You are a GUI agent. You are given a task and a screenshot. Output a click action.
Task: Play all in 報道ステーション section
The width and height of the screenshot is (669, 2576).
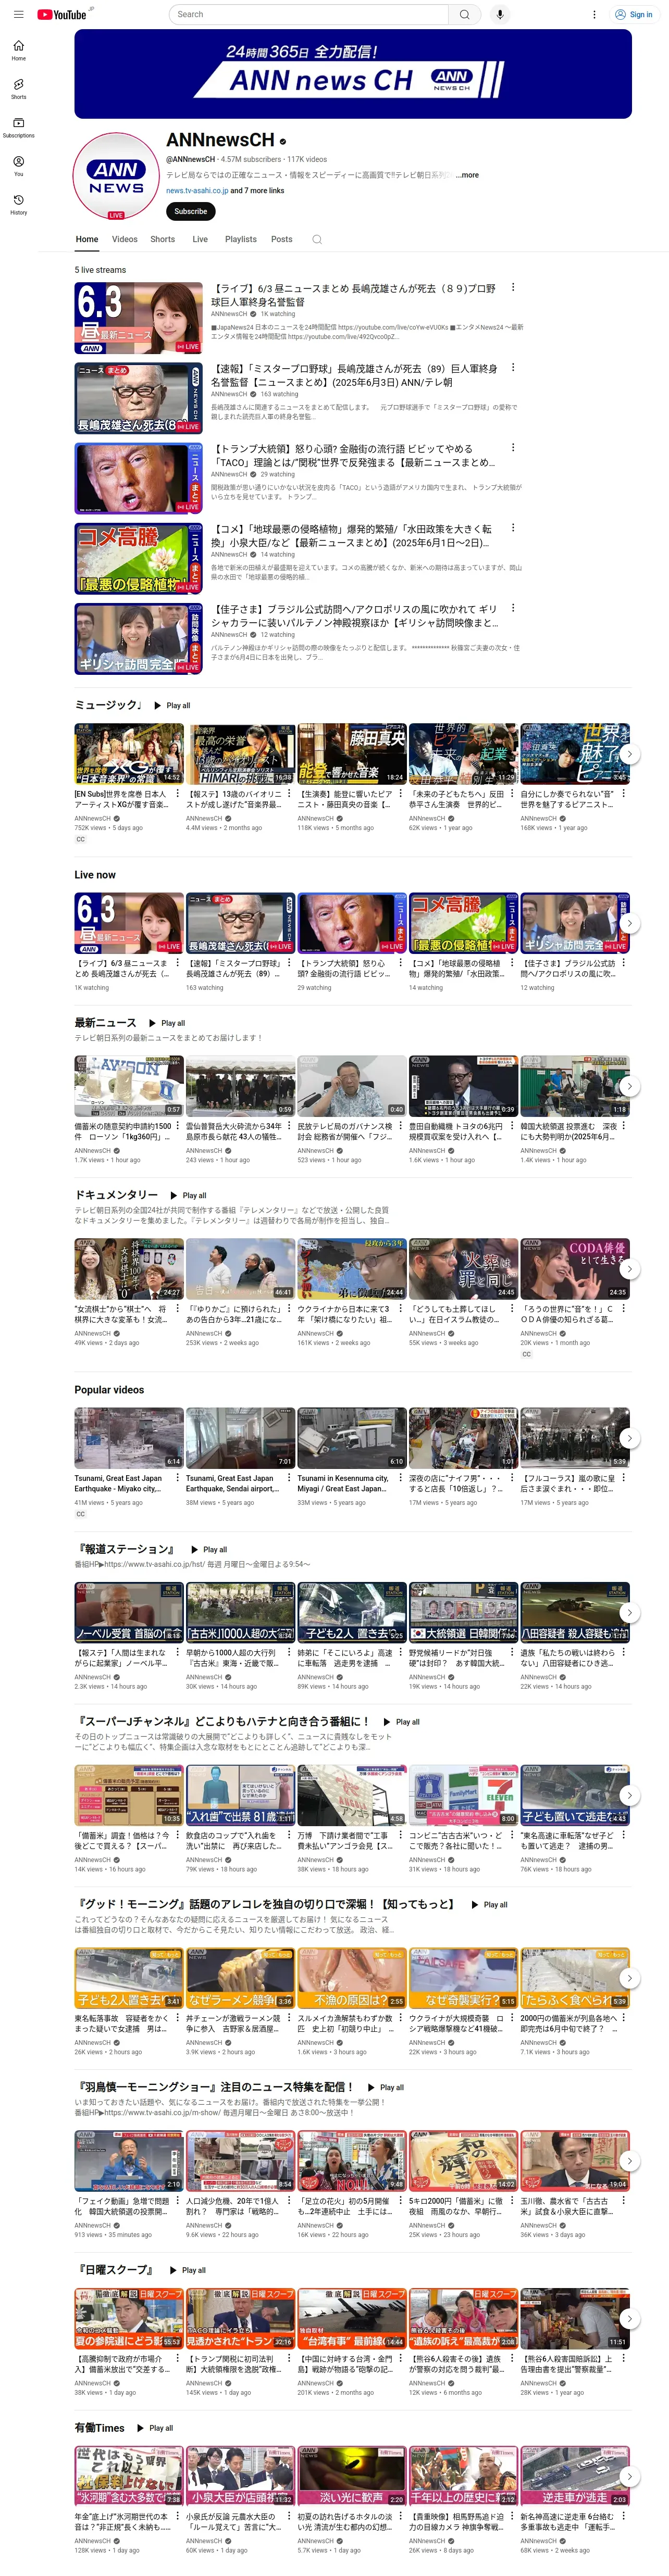(x=209, y=1550)
